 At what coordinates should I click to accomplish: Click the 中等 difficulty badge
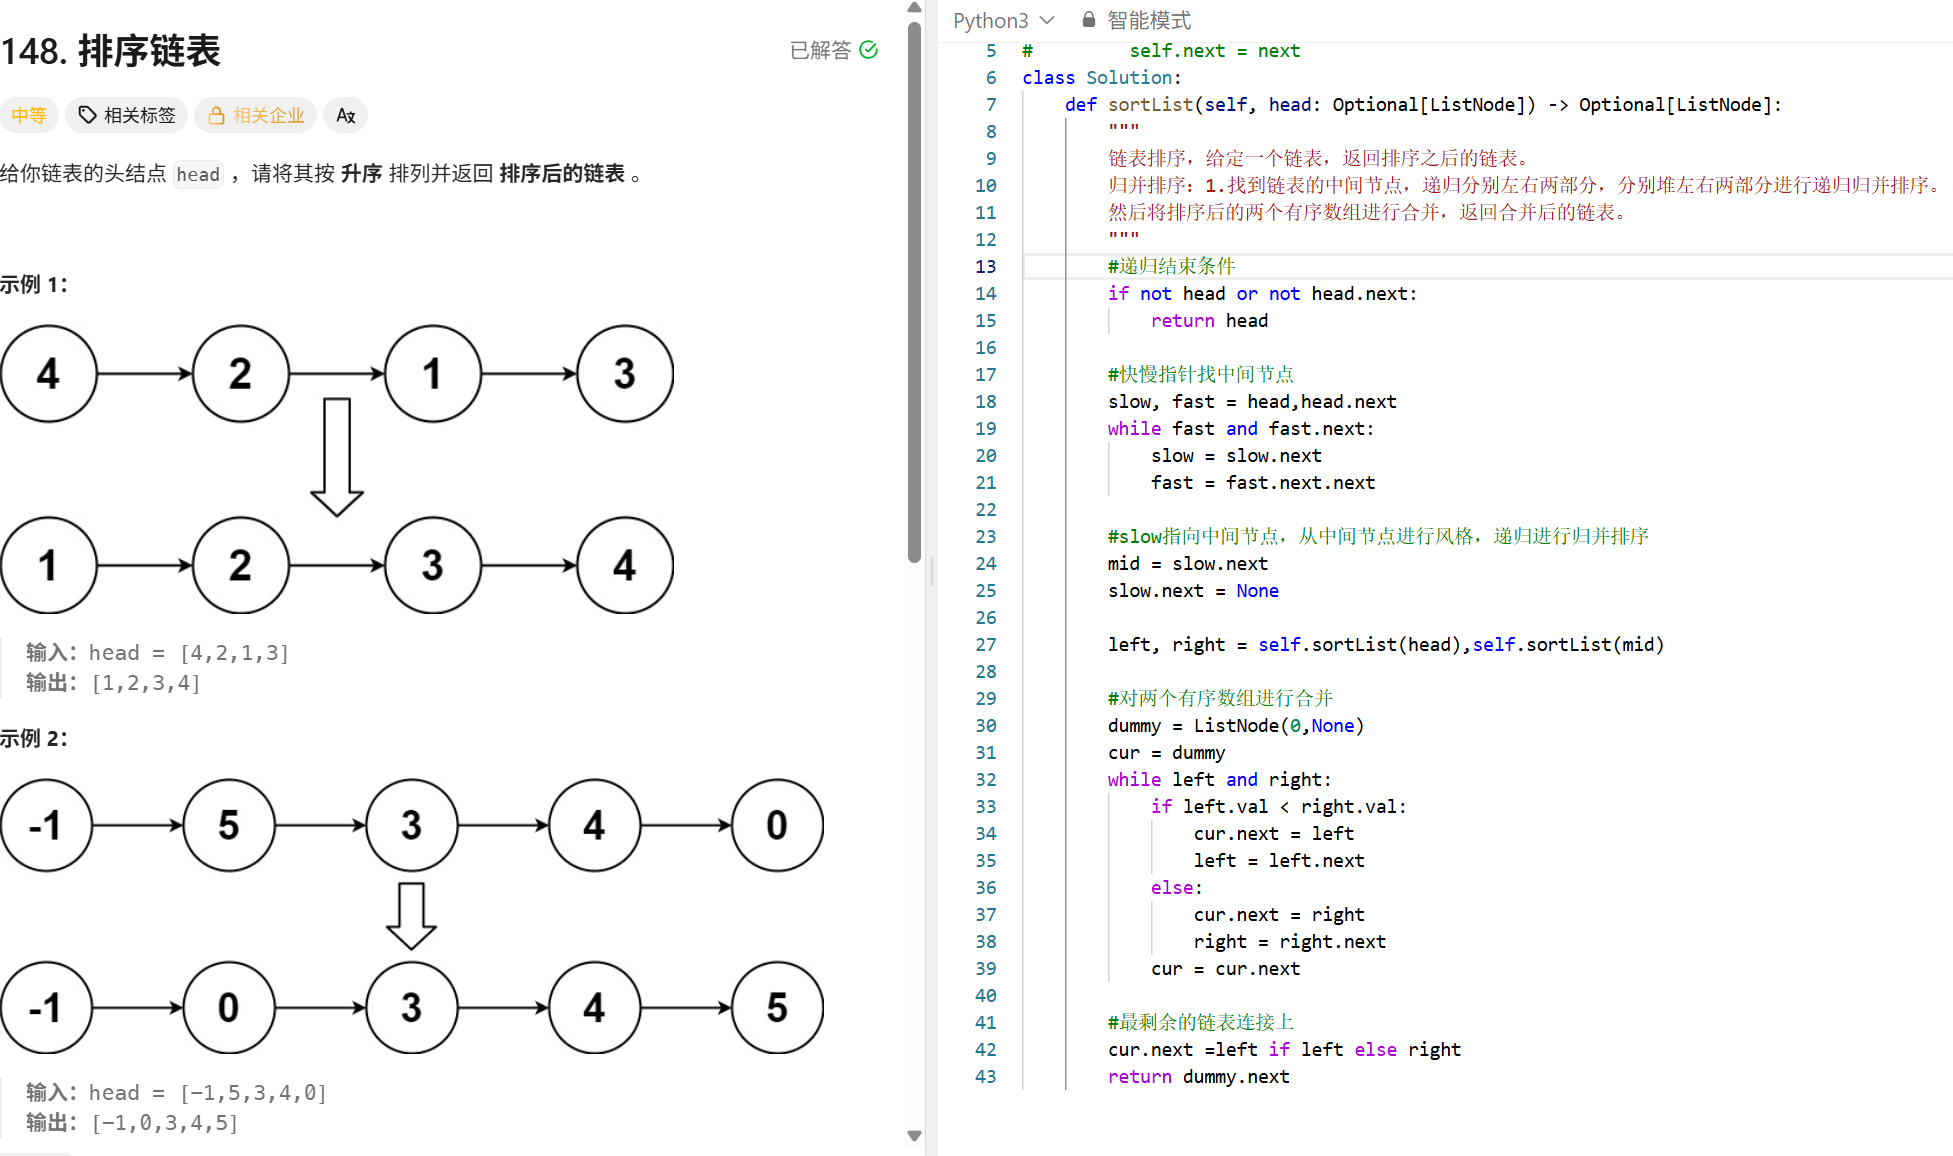(x=29, y=116)
